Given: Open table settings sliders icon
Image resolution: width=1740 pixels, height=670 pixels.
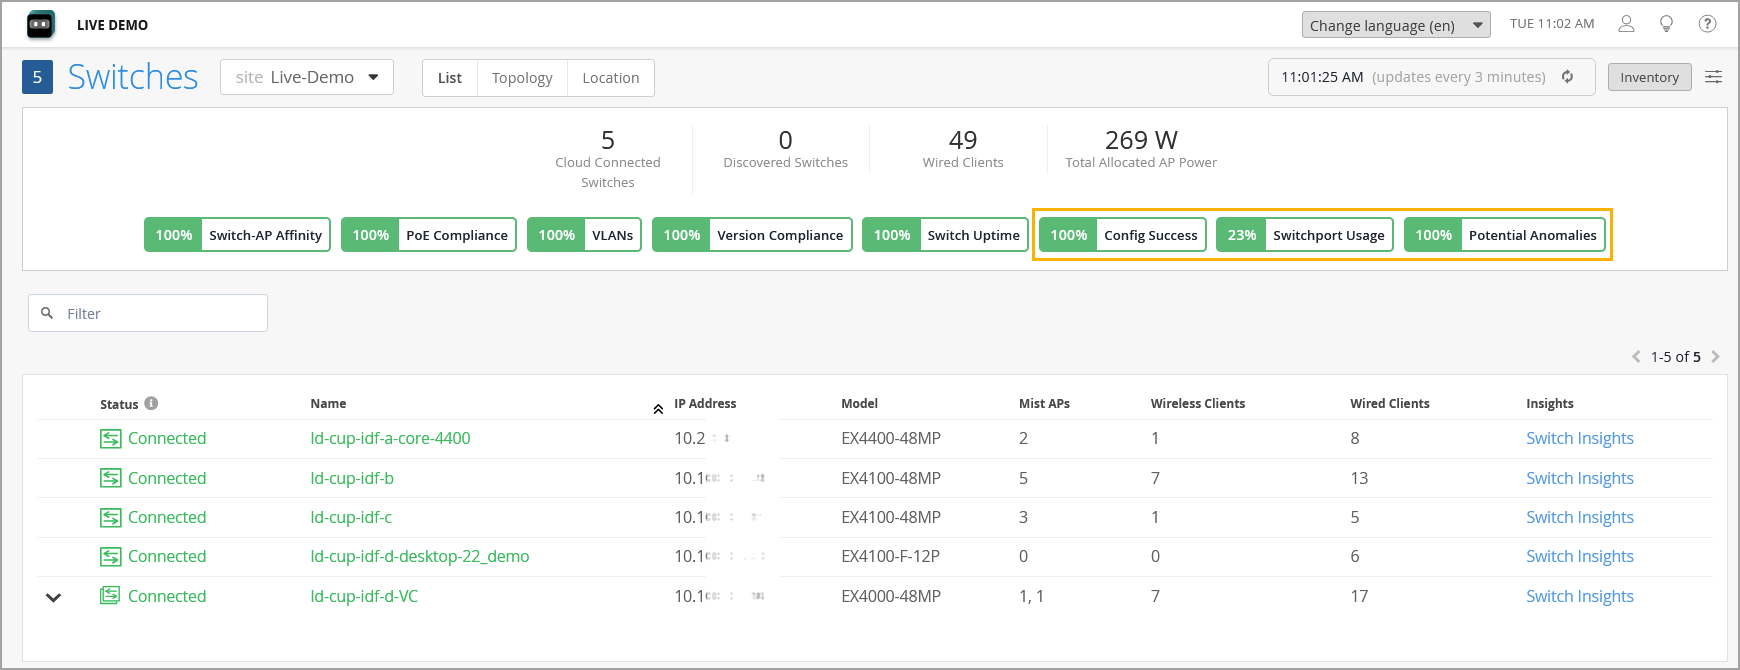Looking at the screenshot, I should point(1713,77).
